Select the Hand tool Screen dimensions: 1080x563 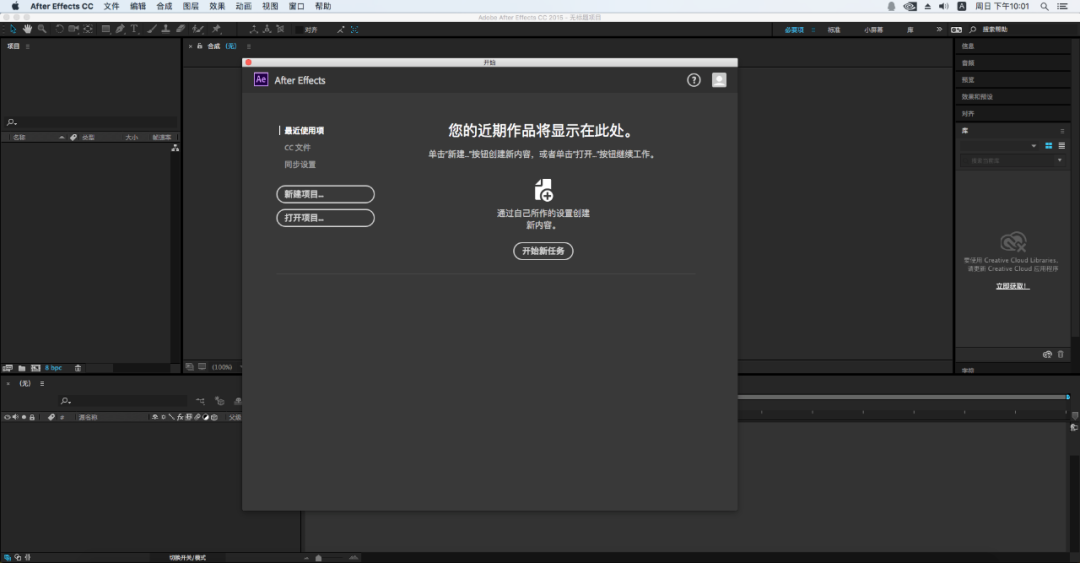coord(28,29)
